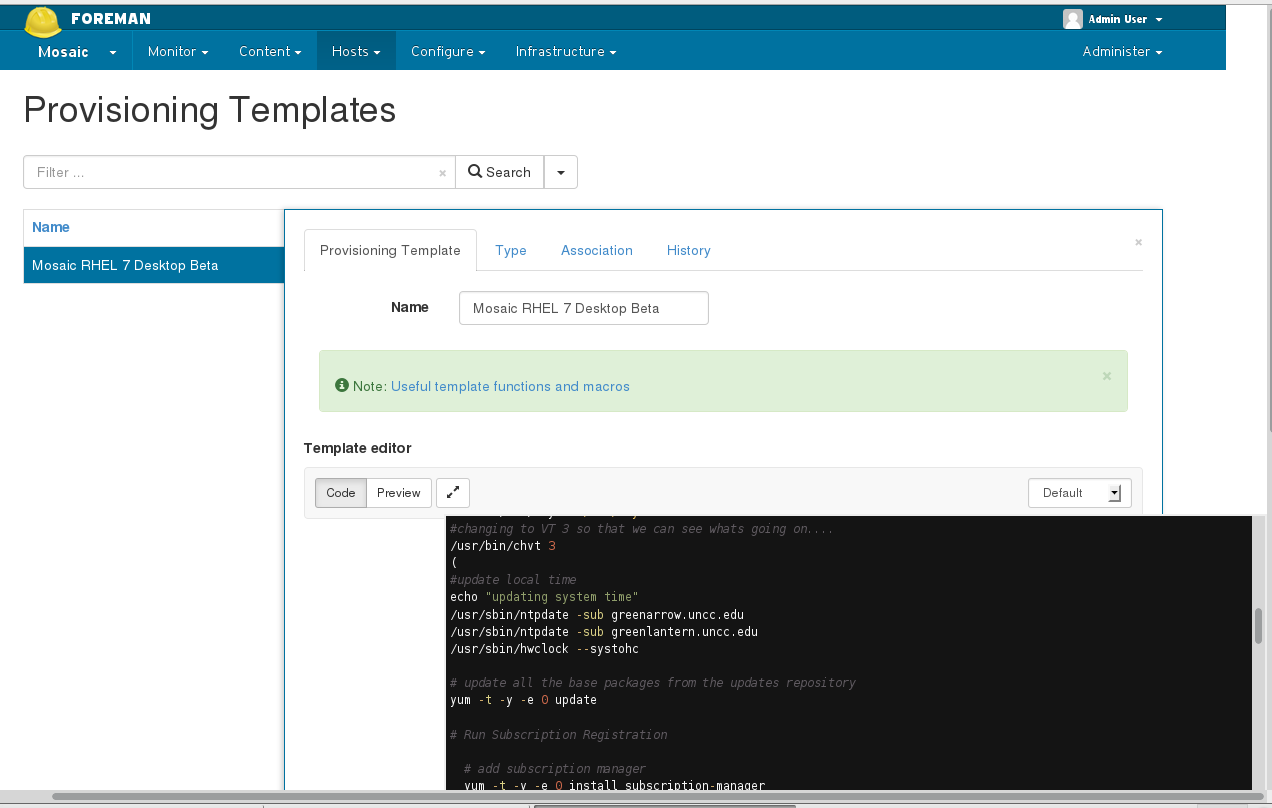
Task: Select the Preview view button
Action: pyautogui.click(x=399, y=492)
